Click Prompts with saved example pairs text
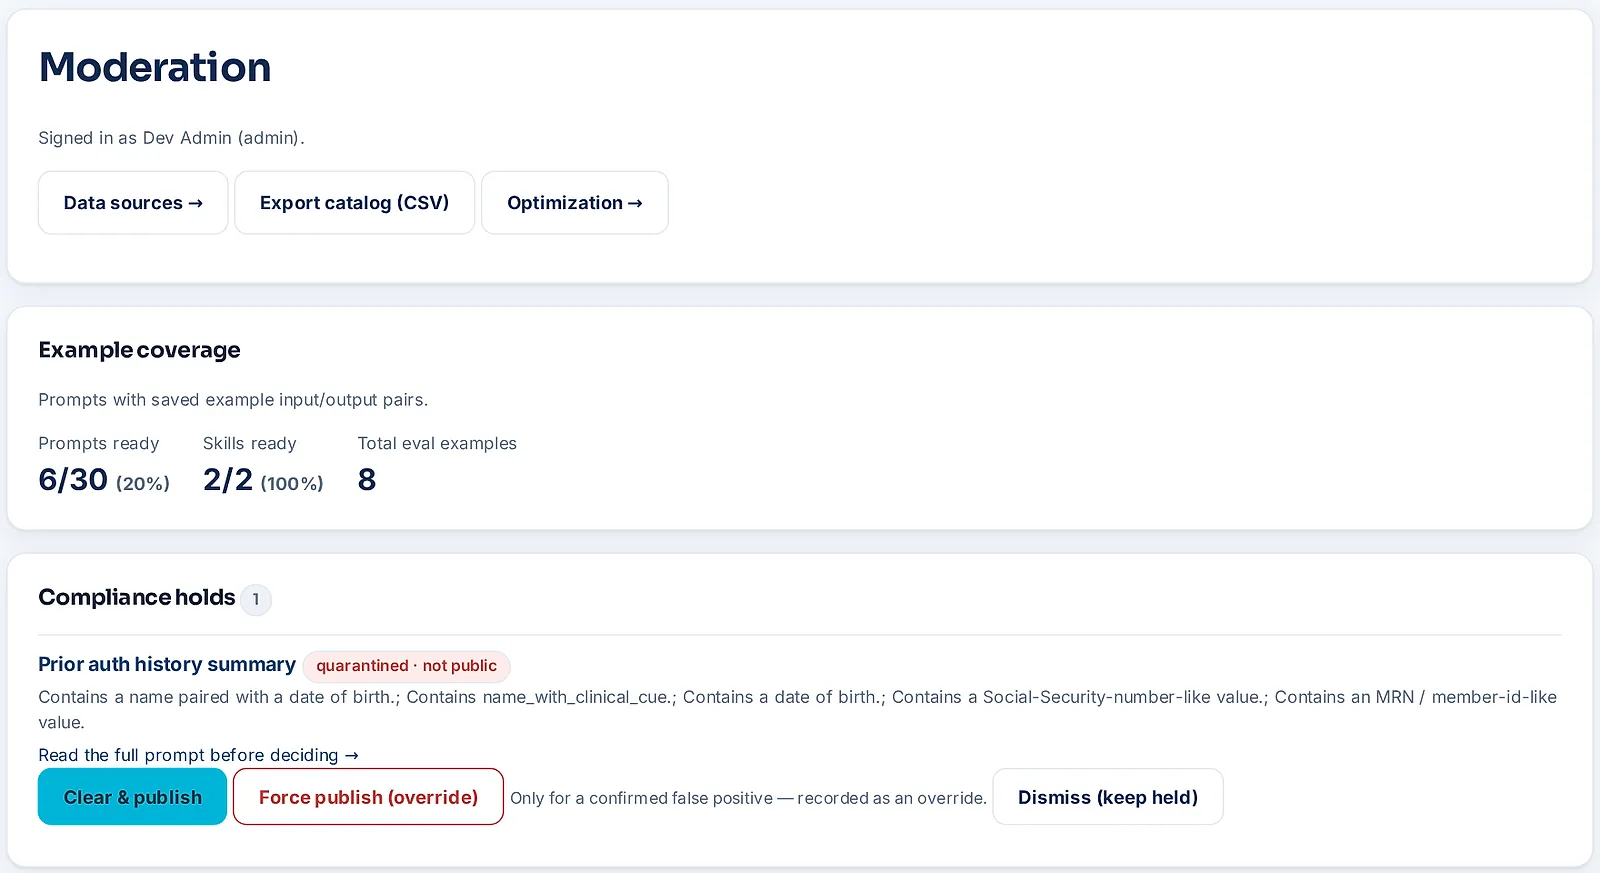Screen dimensions: 1600x873 (x=233, y=400)
